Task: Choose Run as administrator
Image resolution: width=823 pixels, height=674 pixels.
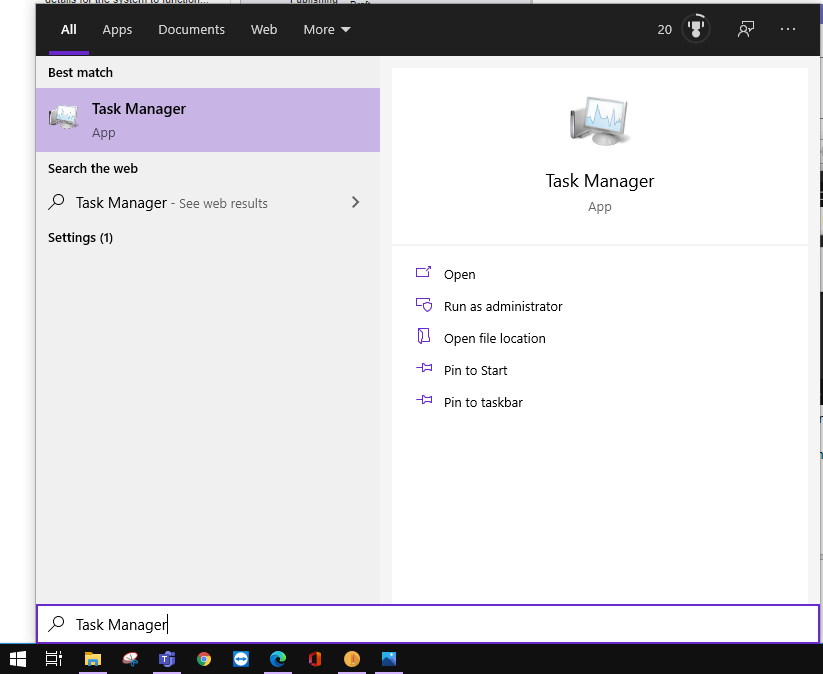Action: click(503, 307)
